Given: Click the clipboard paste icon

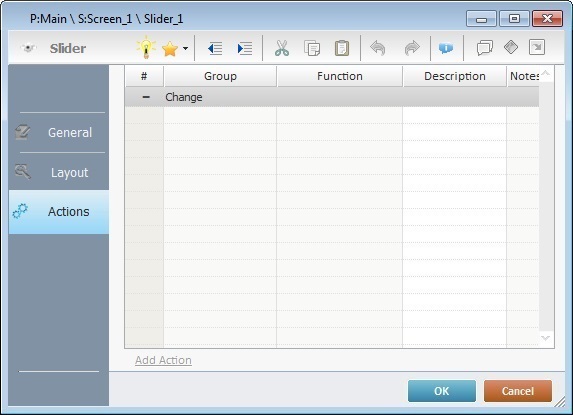Looking at the screenshot, I should pyautogui.click(x=342, y=48).
